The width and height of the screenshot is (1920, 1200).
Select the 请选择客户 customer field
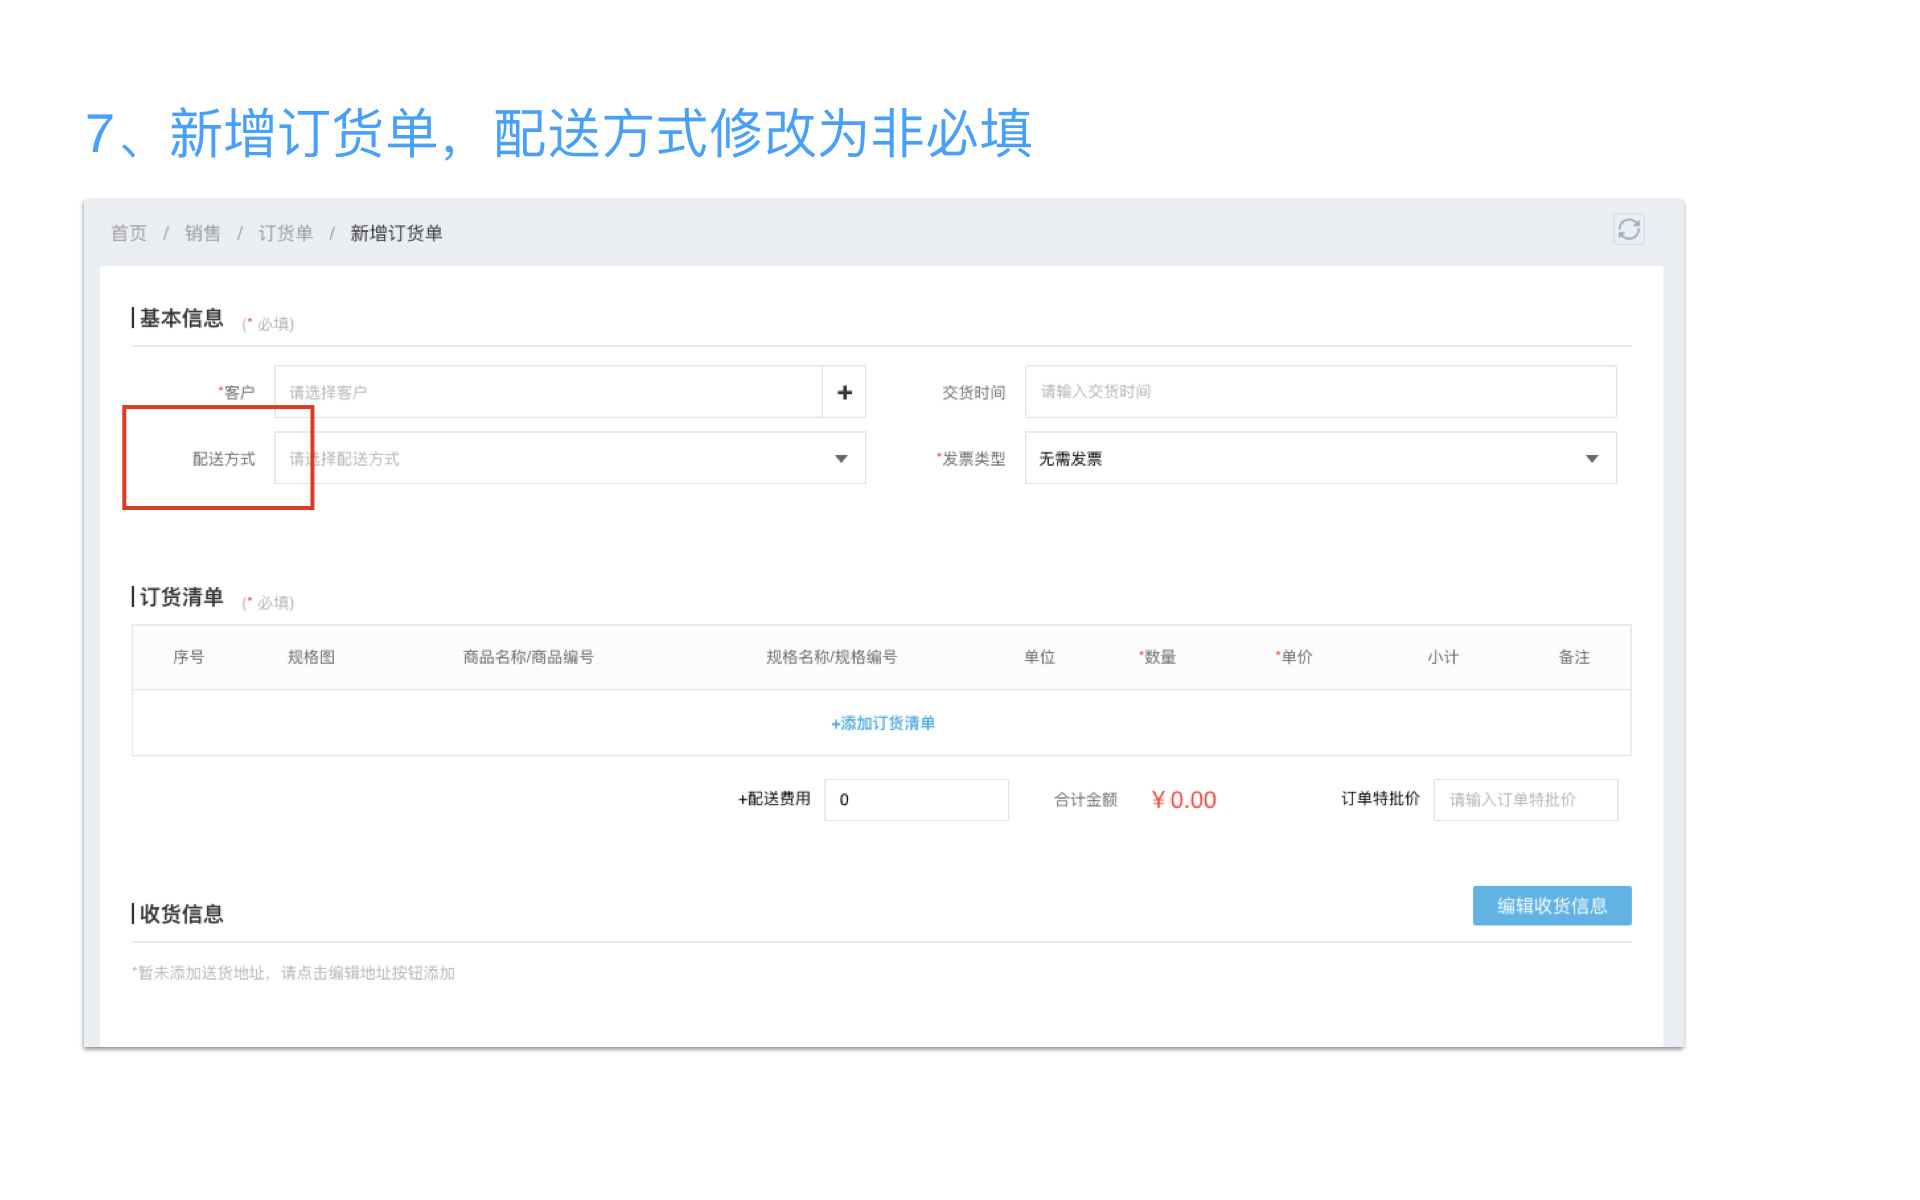click(548, 392)
